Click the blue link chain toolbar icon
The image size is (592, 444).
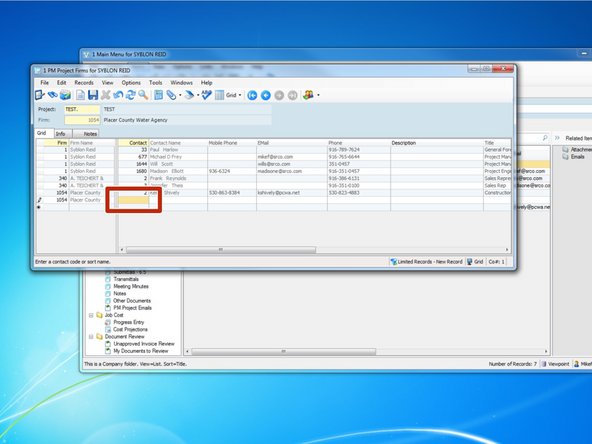(52, 95)
